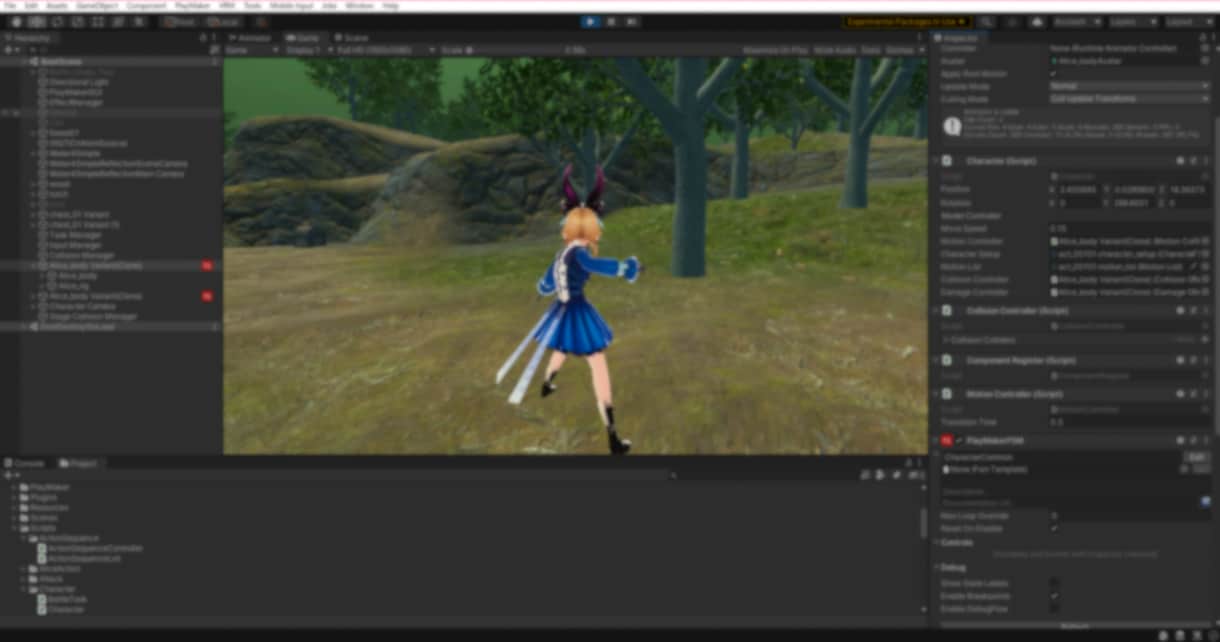Toggle Reset On Disable checkbox
The height and width of the screenshot is (642, 1220).
click(x=1054, y=528)
